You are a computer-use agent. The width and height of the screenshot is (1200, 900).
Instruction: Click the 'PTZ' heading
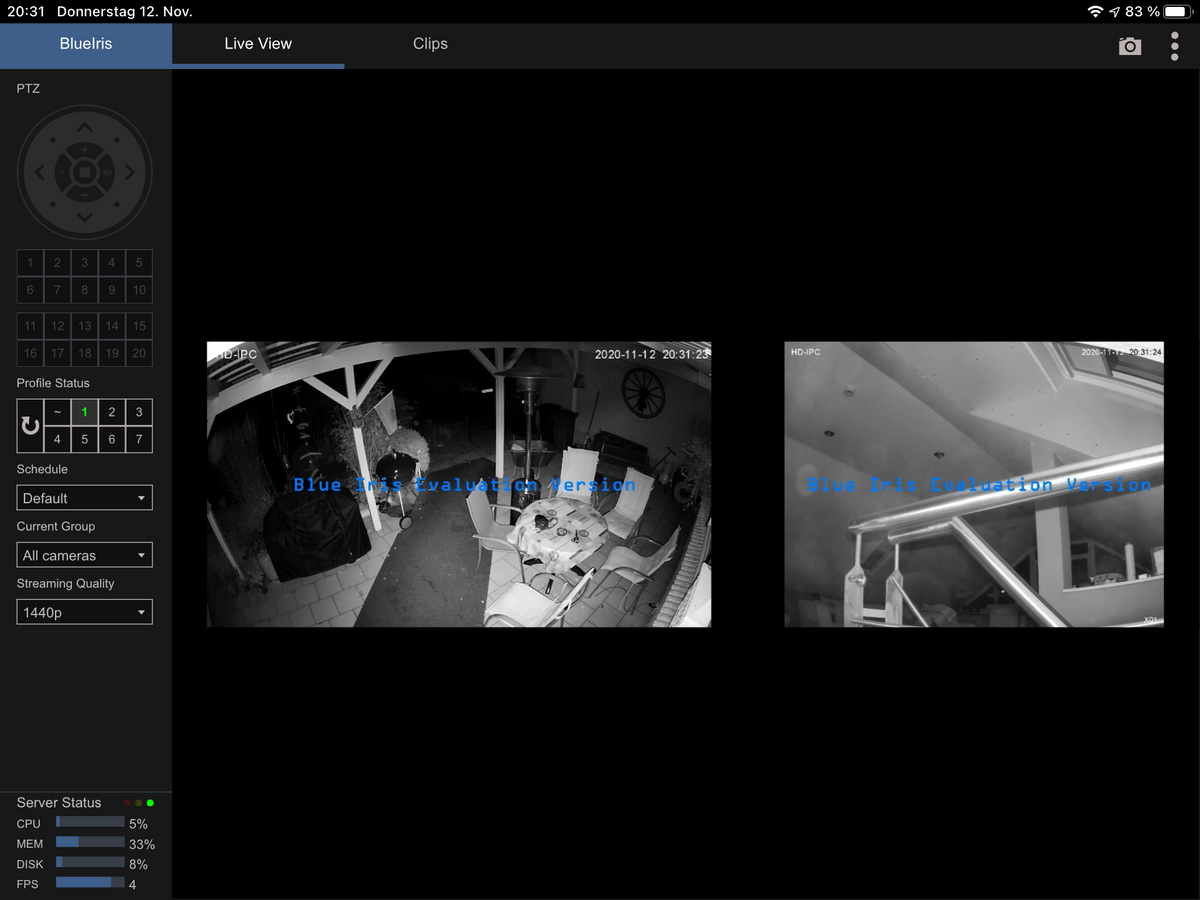tap(28, 89)
